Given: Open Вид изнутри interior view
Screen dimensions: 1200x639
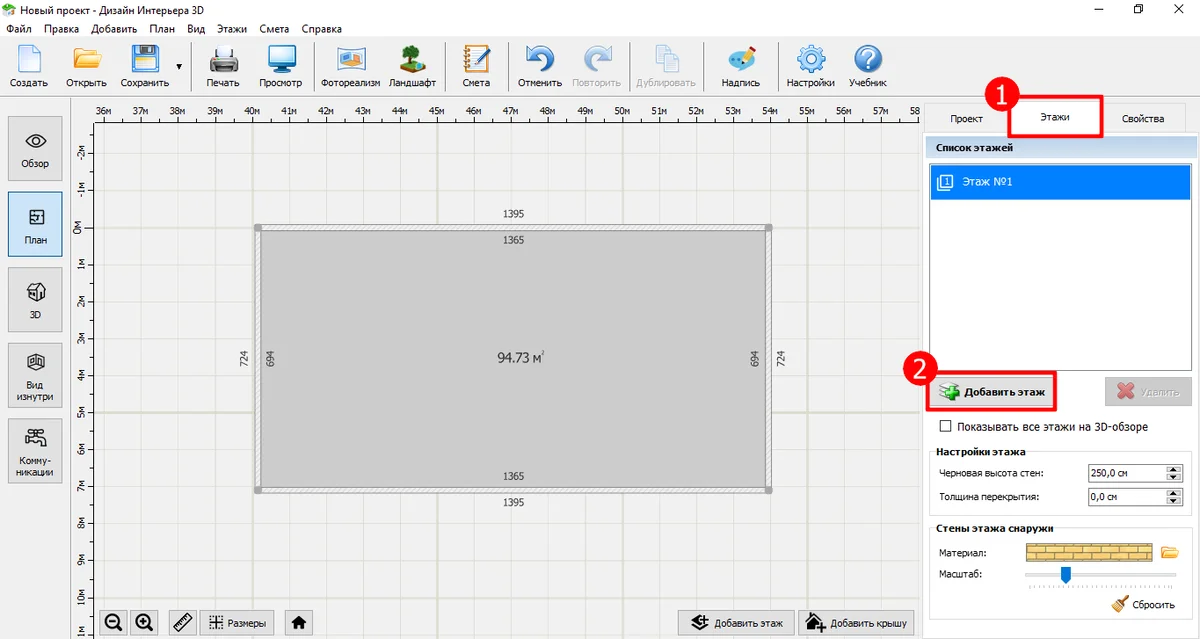Looking at the screenshot, I should coord(35,375).
